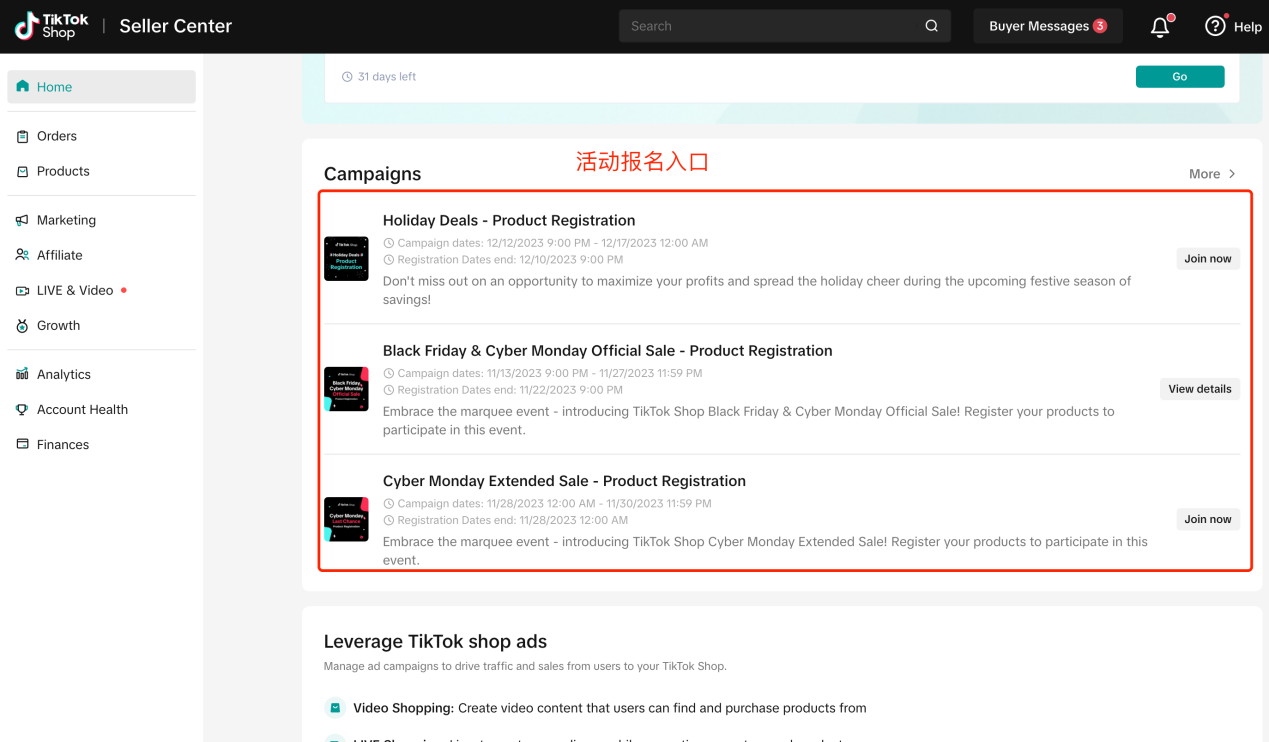The width and height of the screenshot is (1269, 742).
Task: Go to Products in the sidebar
Action: click(63, 171)
